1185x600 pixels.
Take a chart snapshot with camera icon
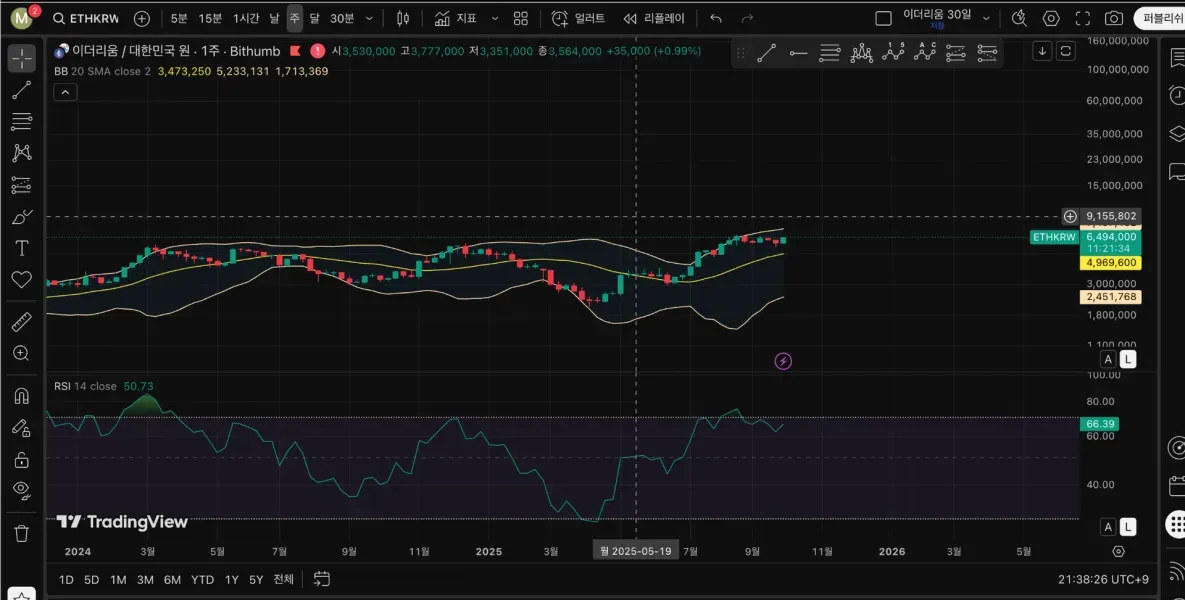(1113, 18)
